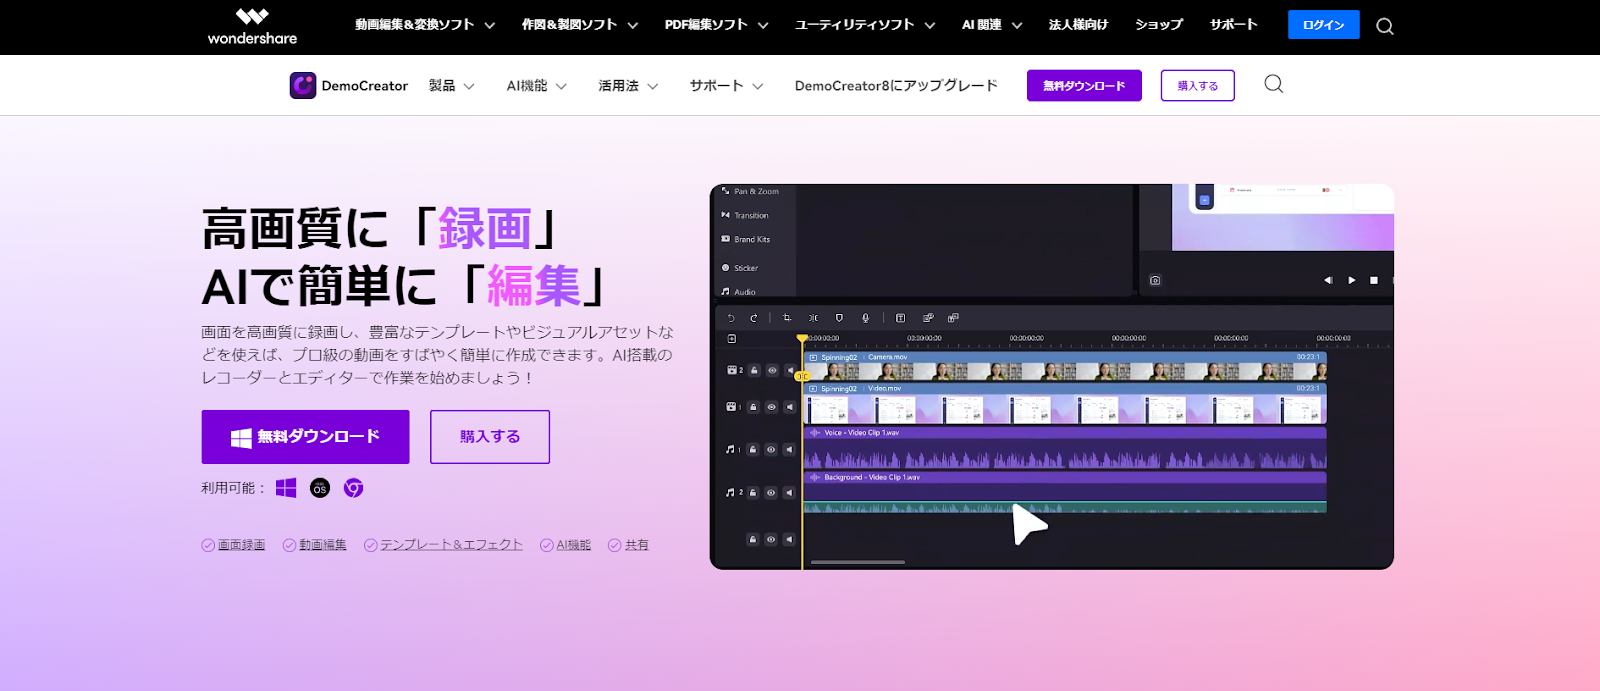Expand the AI機能 dropdown
The width and height of the screenshot is (1600, 691).
tap(536, 86)
